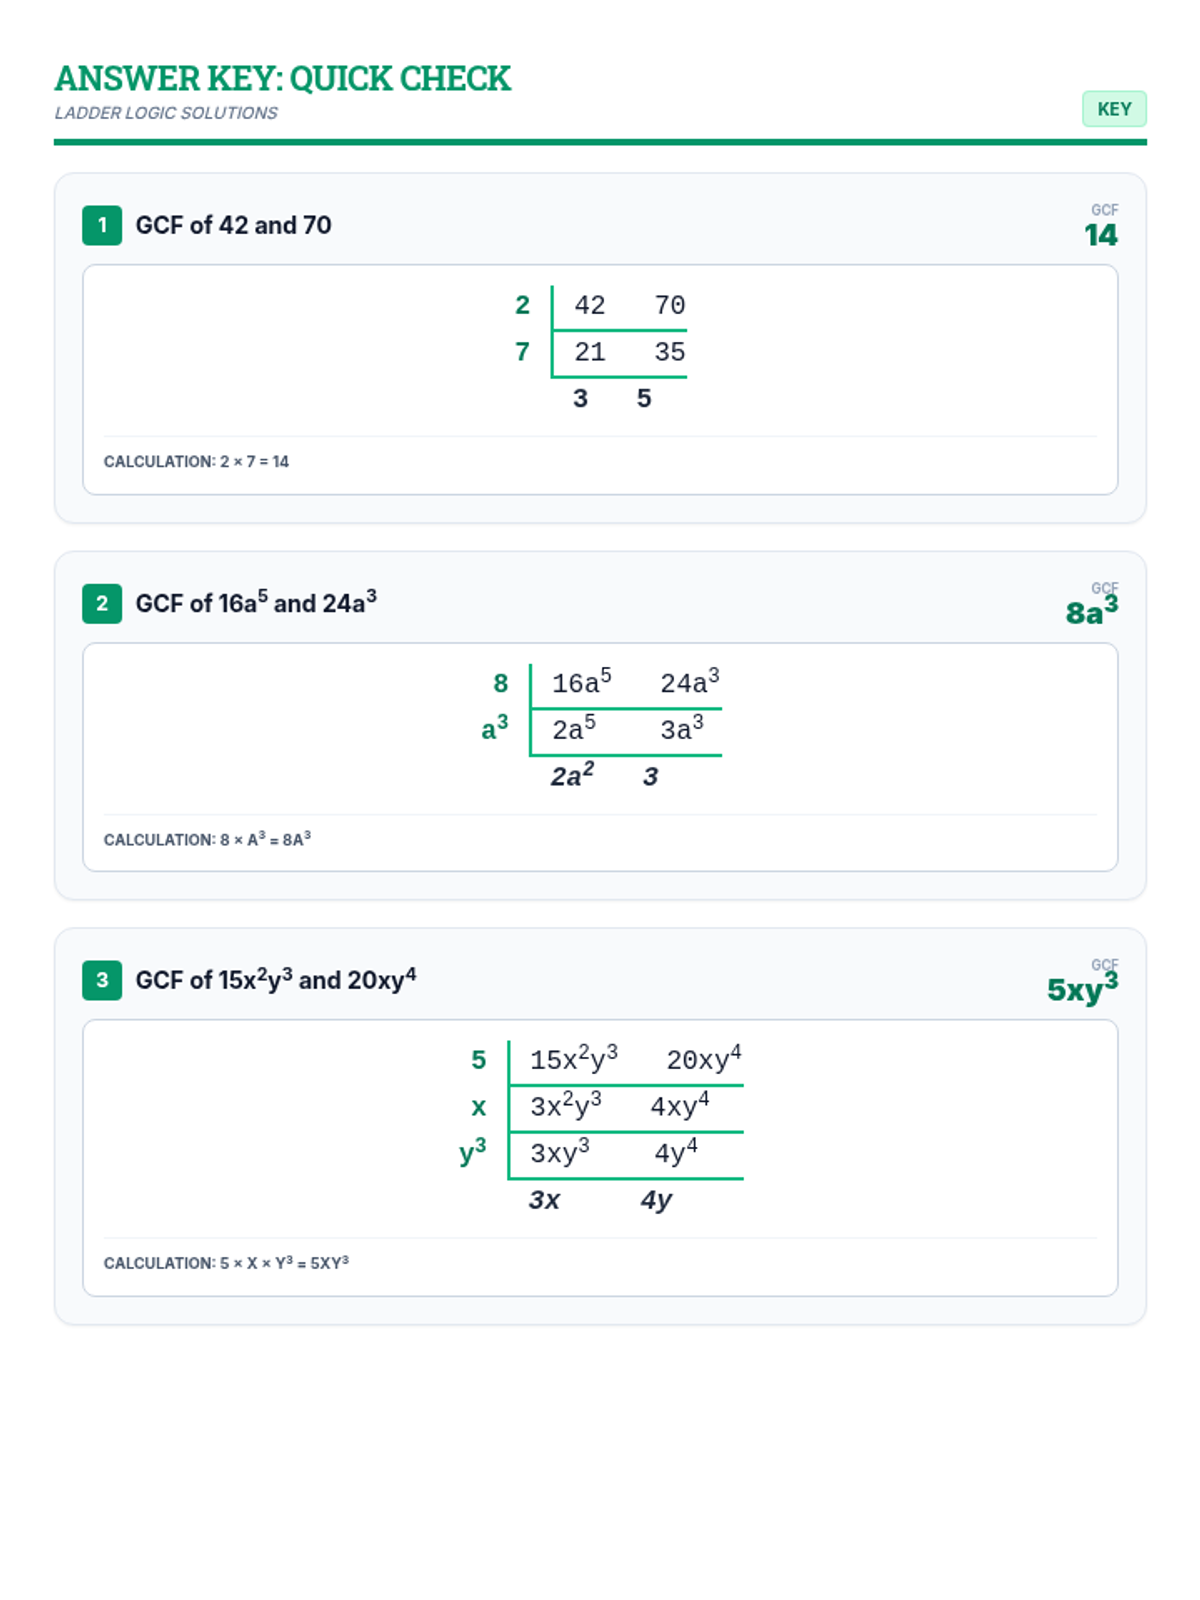Click the number 3 problem badge
1200x1600 pixels.
tap(102, 981)
